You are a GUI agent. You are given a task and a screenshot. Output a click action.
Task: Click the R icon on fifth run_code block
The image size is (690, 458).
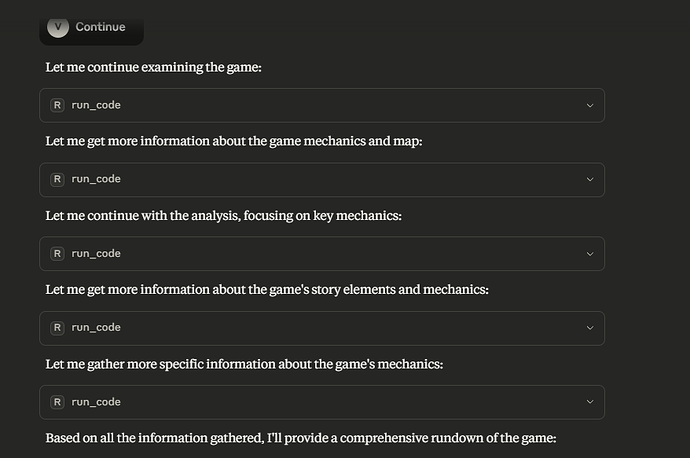pyautogui.click(x=57, y=402)
